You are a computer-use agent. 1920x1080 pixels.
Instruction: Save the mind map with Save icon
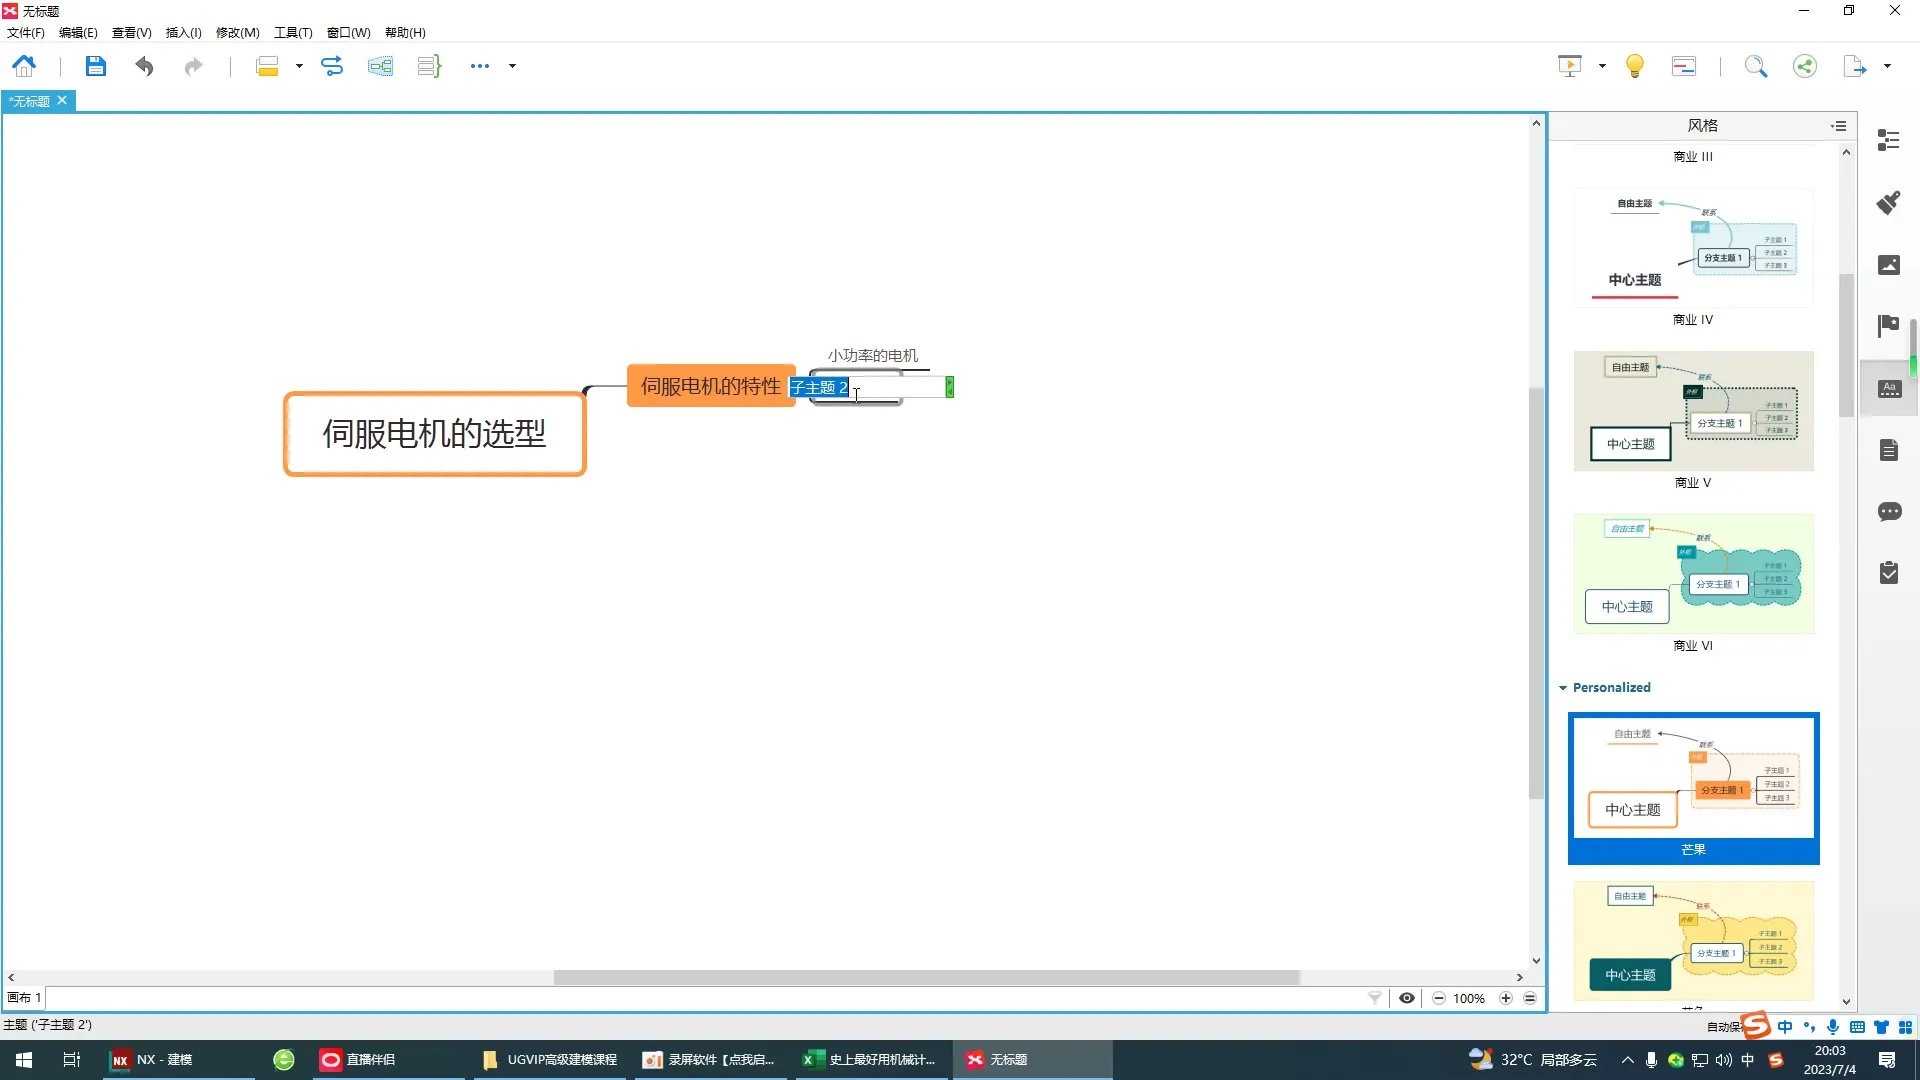pos(95,66)
